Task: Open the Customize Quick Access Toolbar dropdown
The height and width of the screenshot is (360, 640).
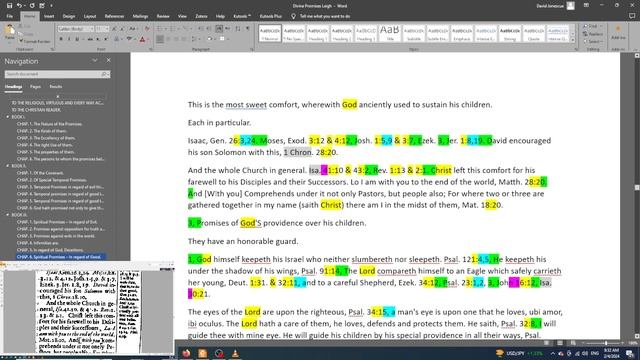Action: coord(51,6)
